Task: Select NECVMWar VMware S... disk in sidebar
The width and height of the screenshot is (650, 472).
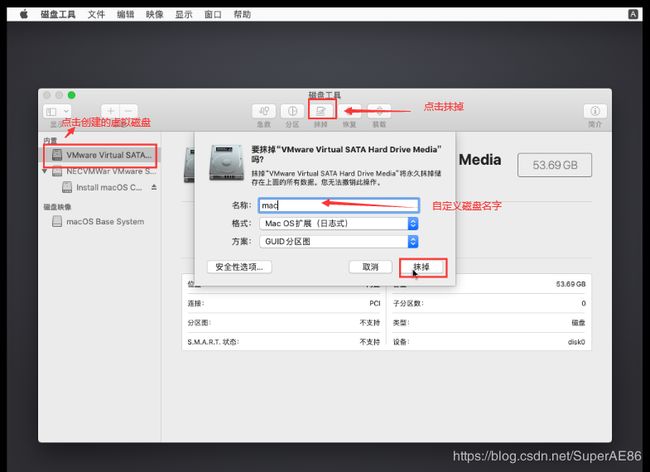Action: pos(104,171)
